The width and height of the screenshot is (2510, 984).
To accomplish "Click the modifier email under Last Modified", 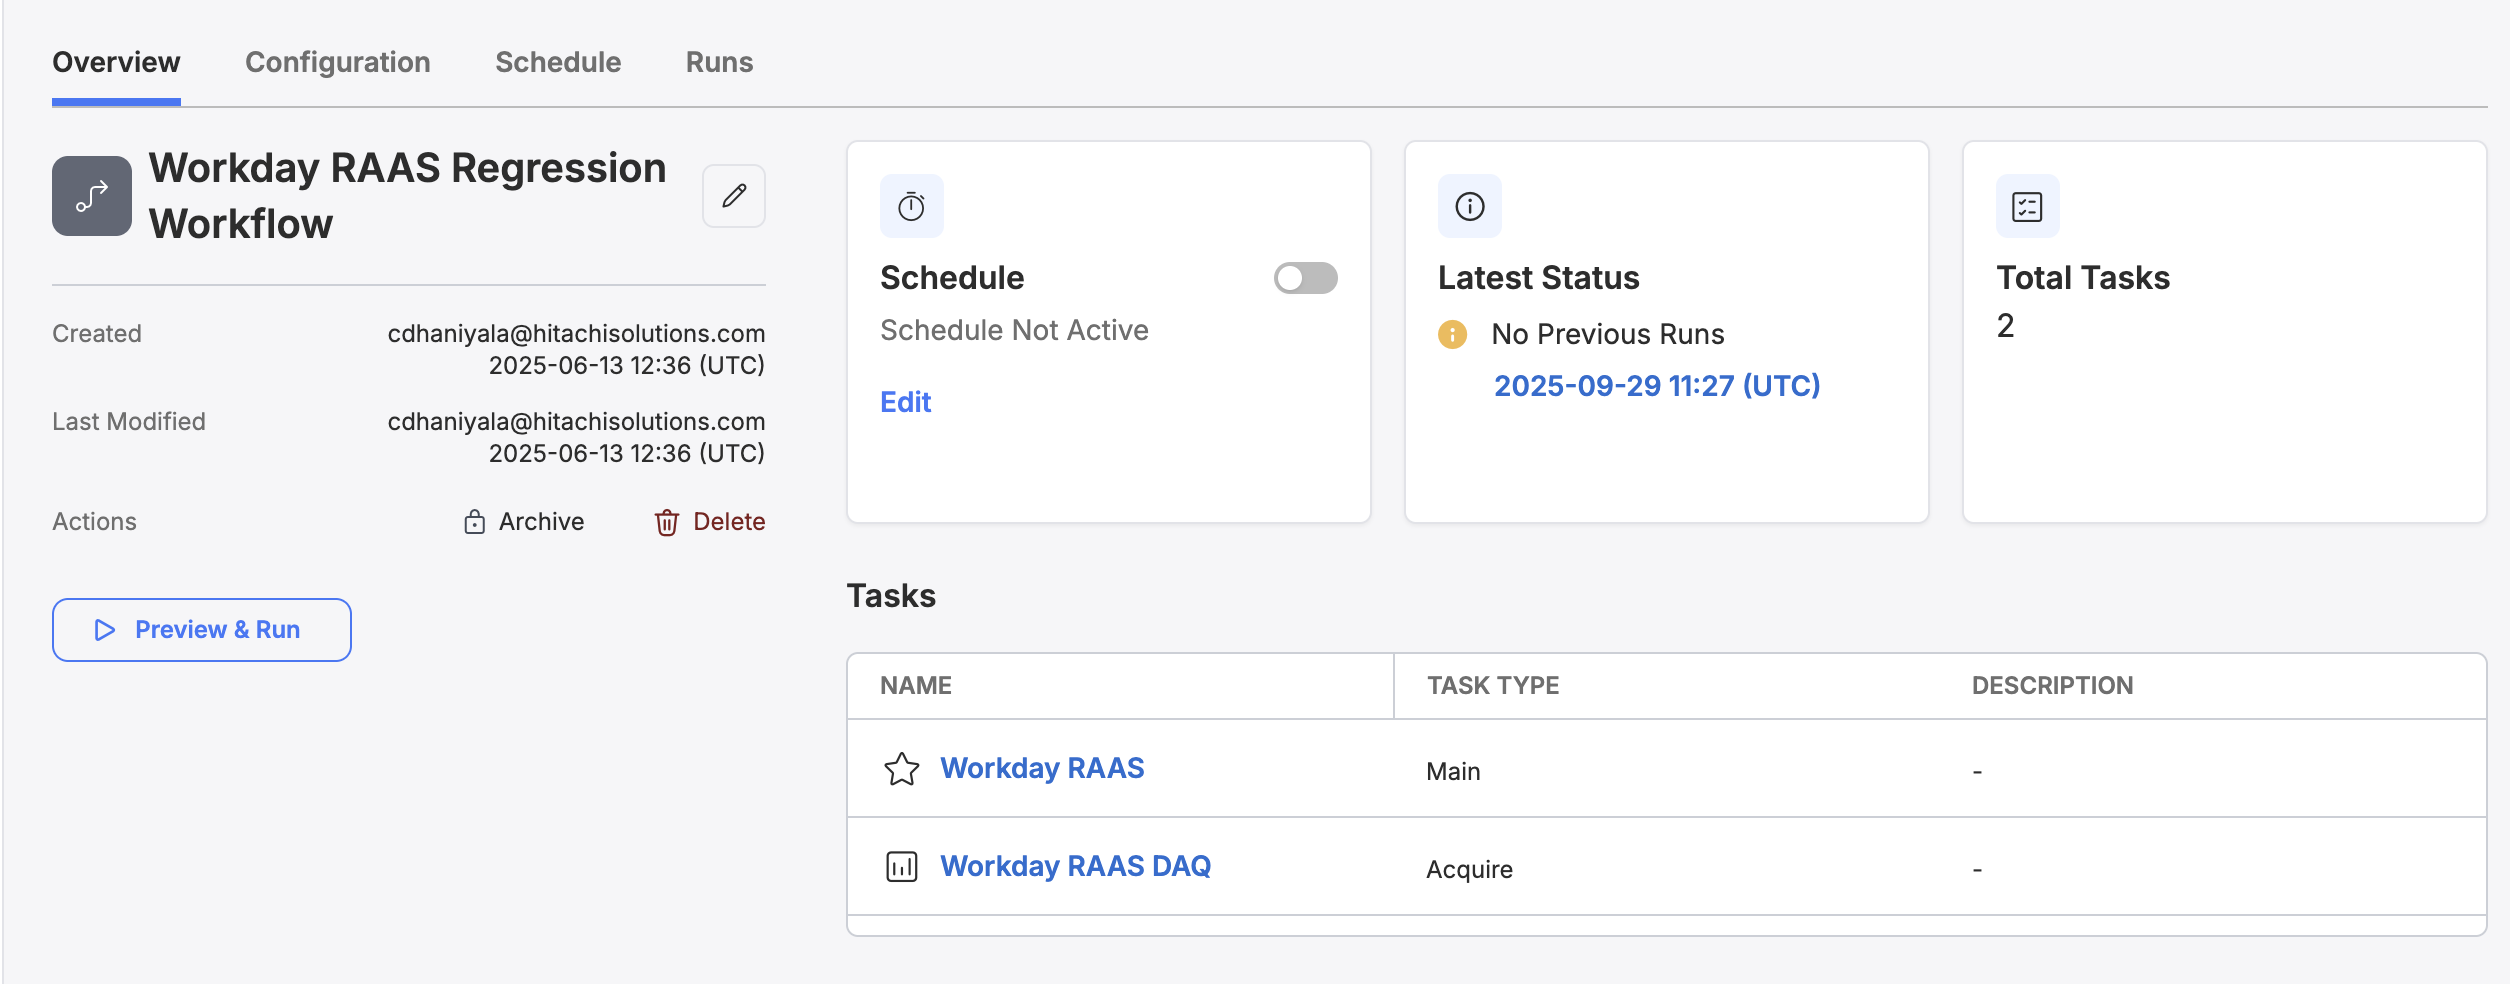I will [576, 422].
